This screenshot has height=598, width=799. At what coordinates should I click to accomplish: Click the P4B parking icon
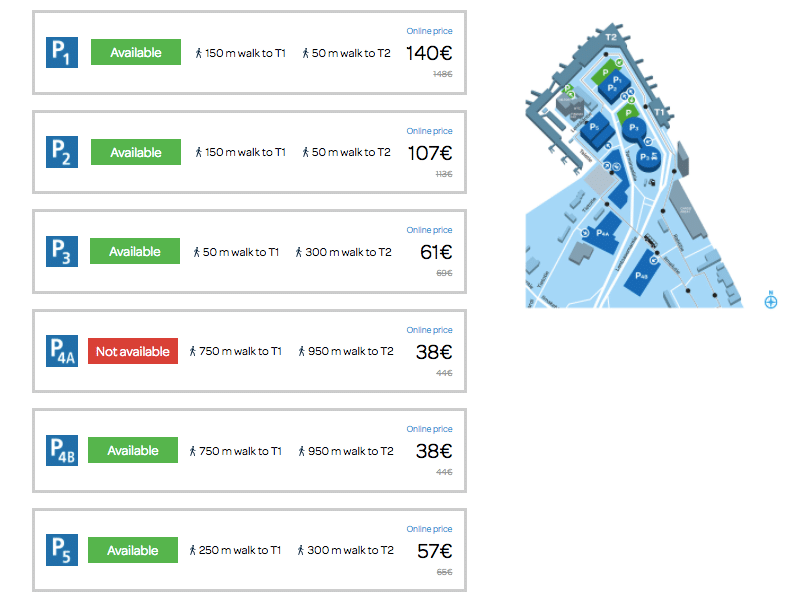click(x=62, y=451)
